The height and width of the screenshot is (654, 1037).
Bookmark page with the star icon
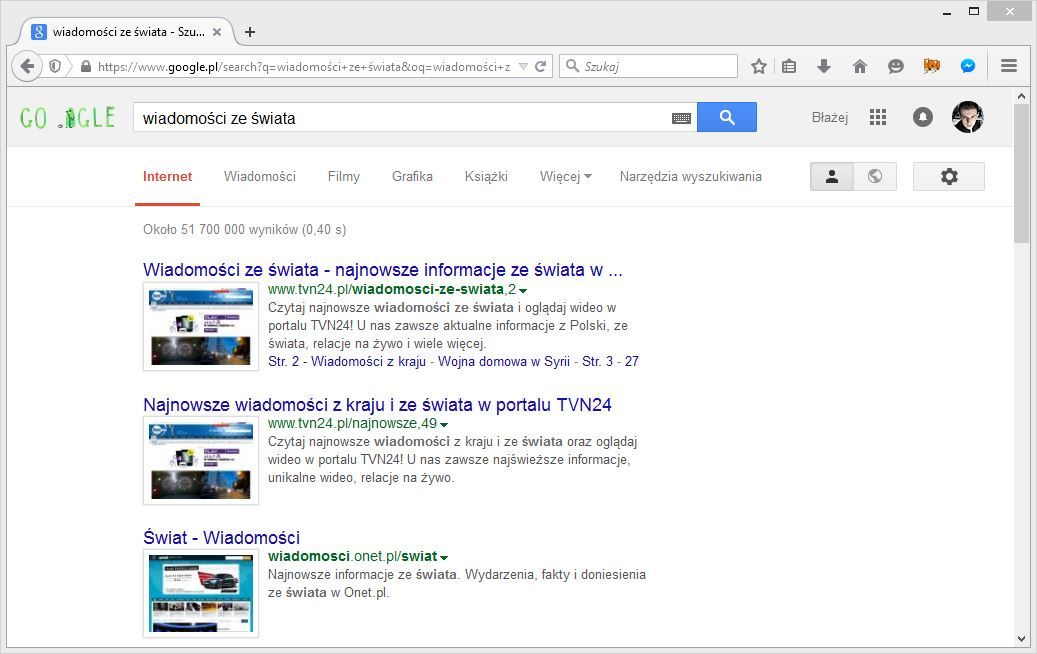(x=759, y=66)
